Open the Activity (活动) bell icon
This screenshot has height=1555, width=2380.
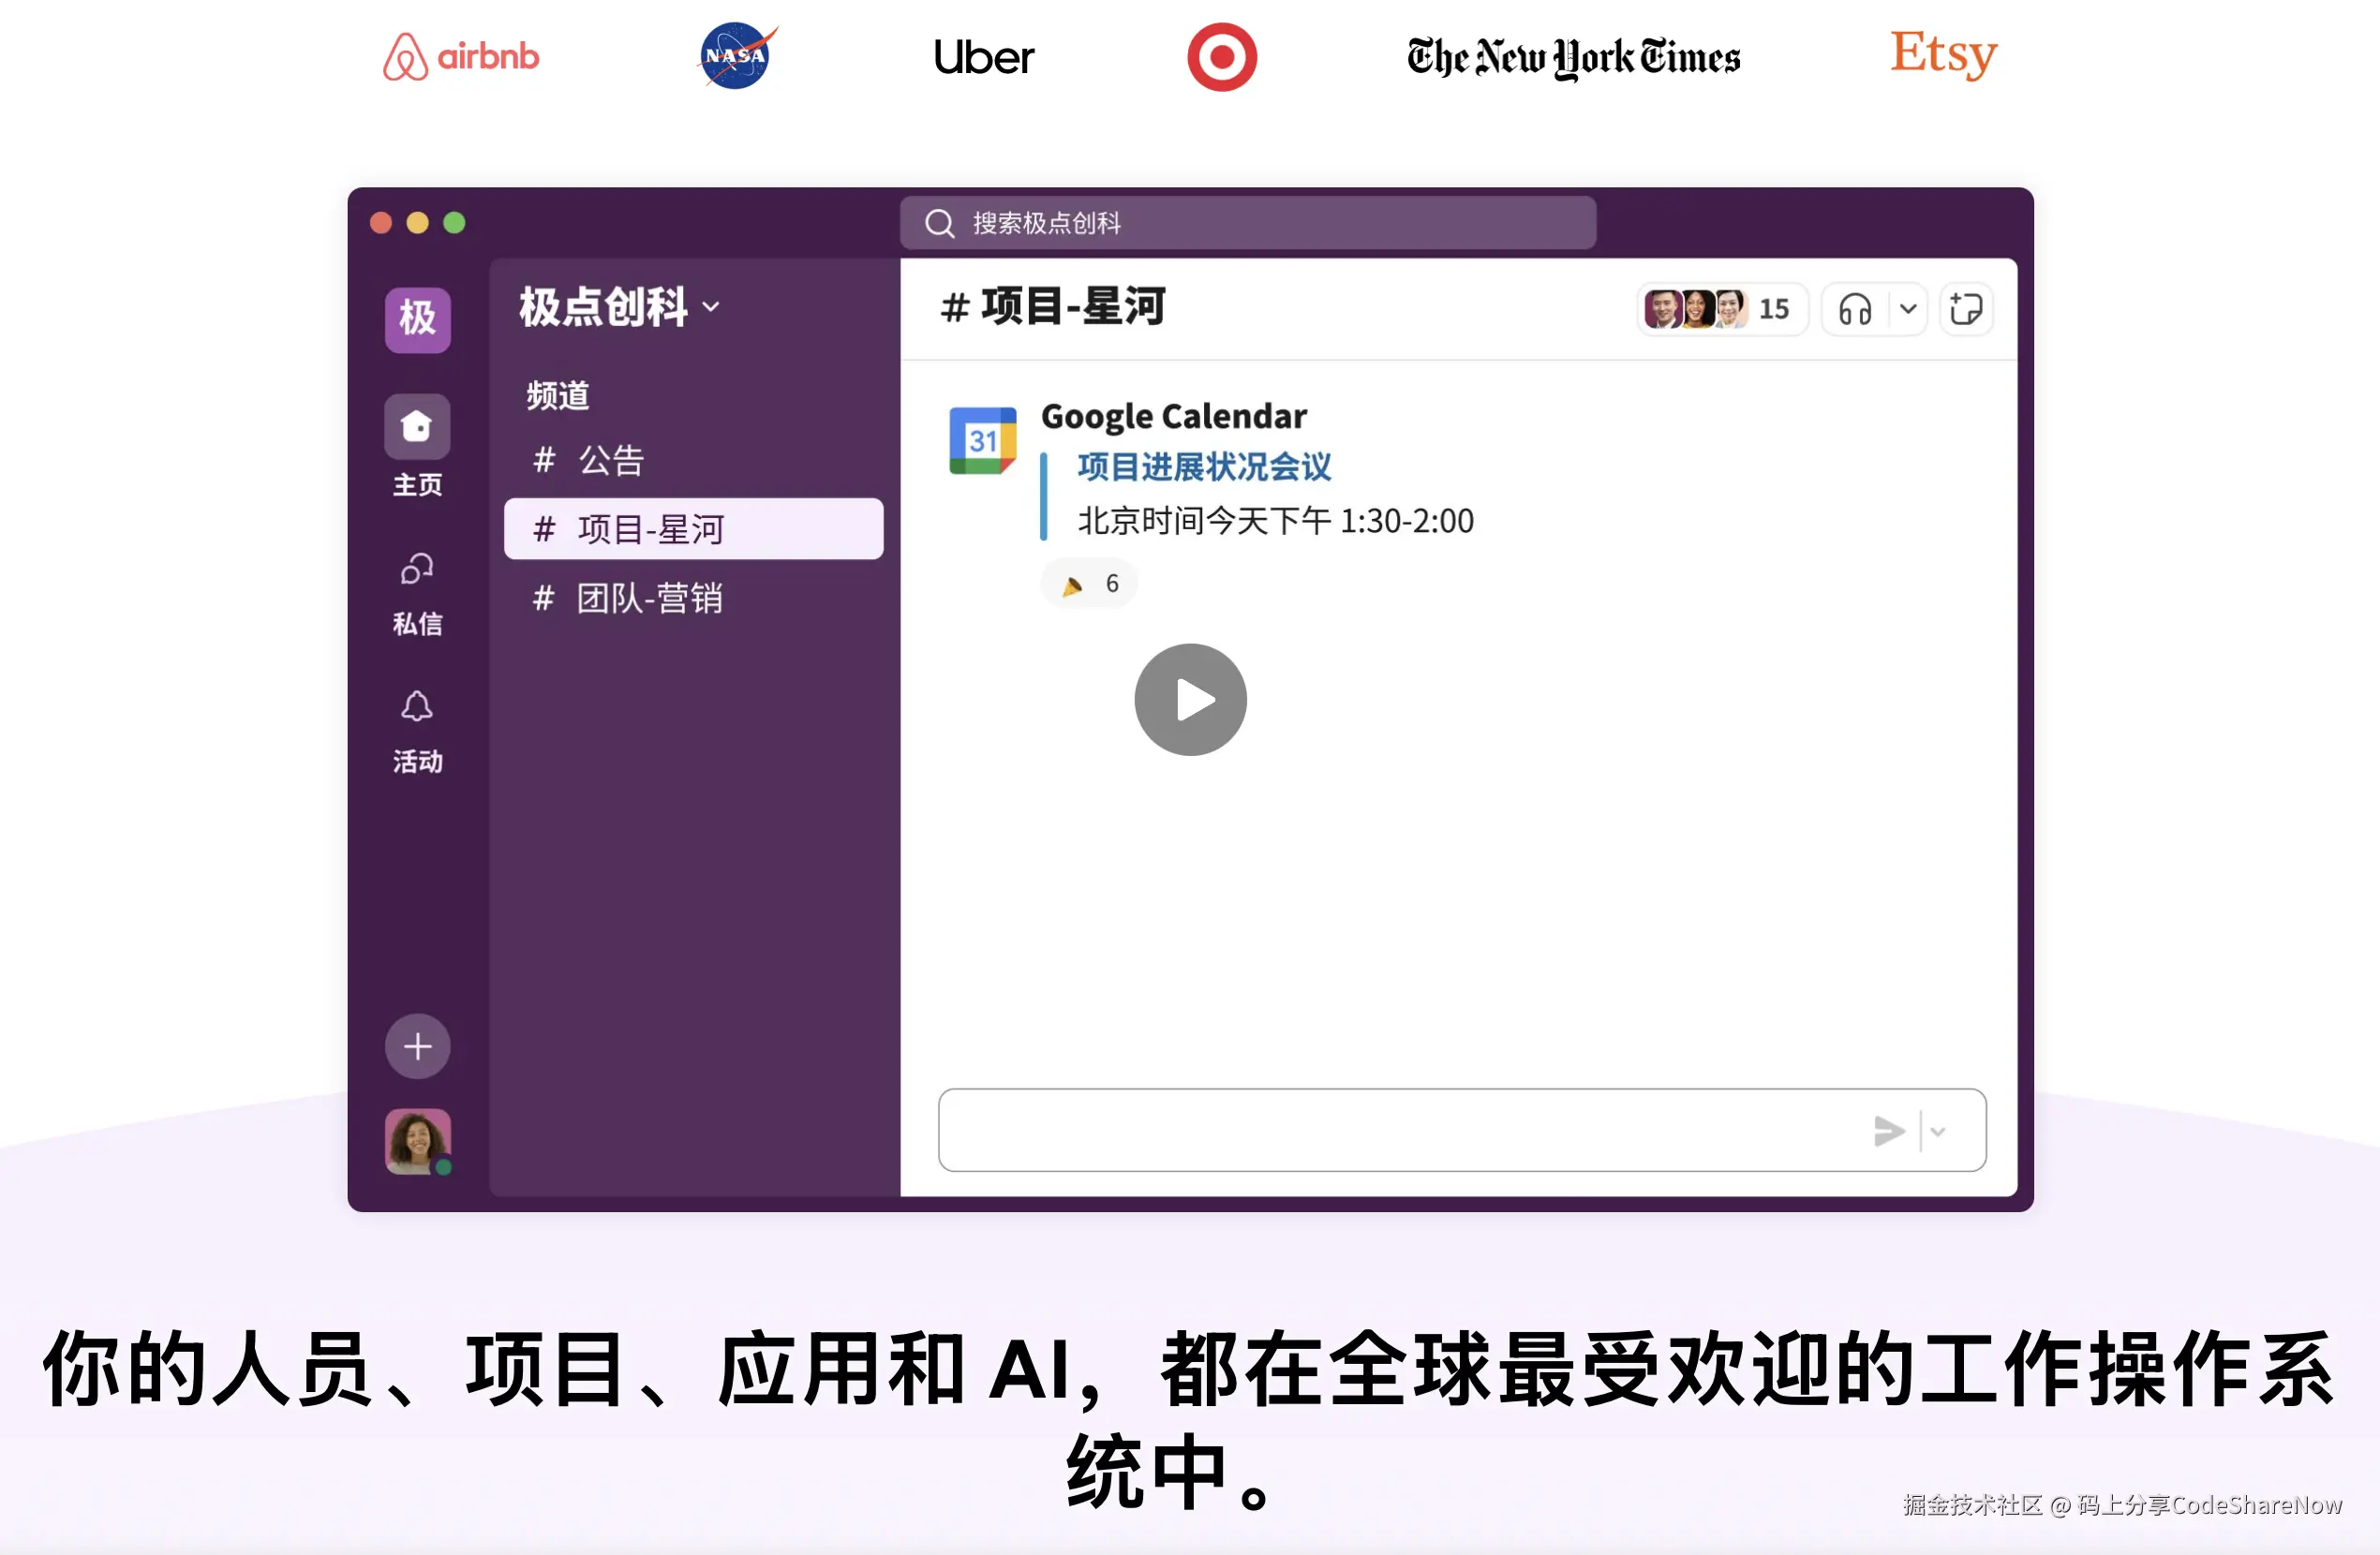tap(417, 707)
